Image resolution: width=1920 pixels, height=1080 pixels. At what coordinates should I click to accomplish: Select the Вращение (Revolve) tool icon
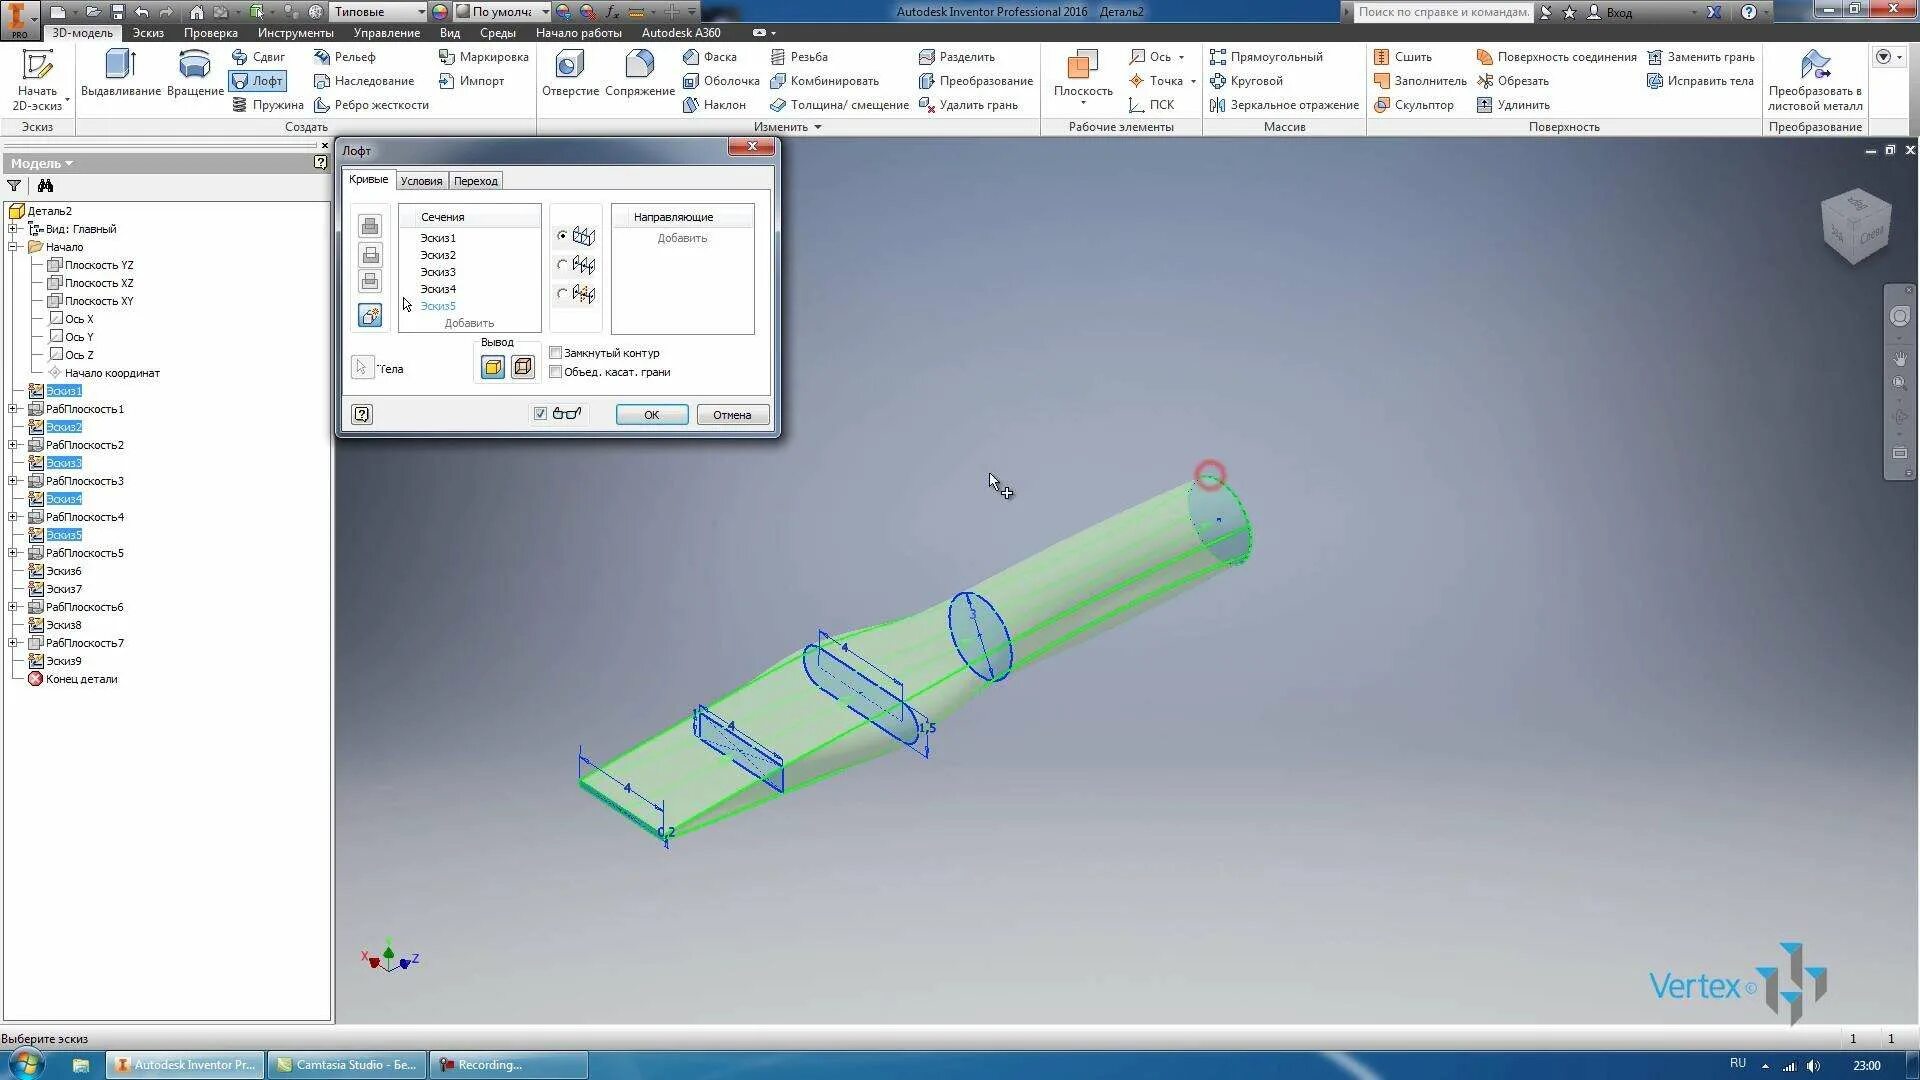point(194,66)
